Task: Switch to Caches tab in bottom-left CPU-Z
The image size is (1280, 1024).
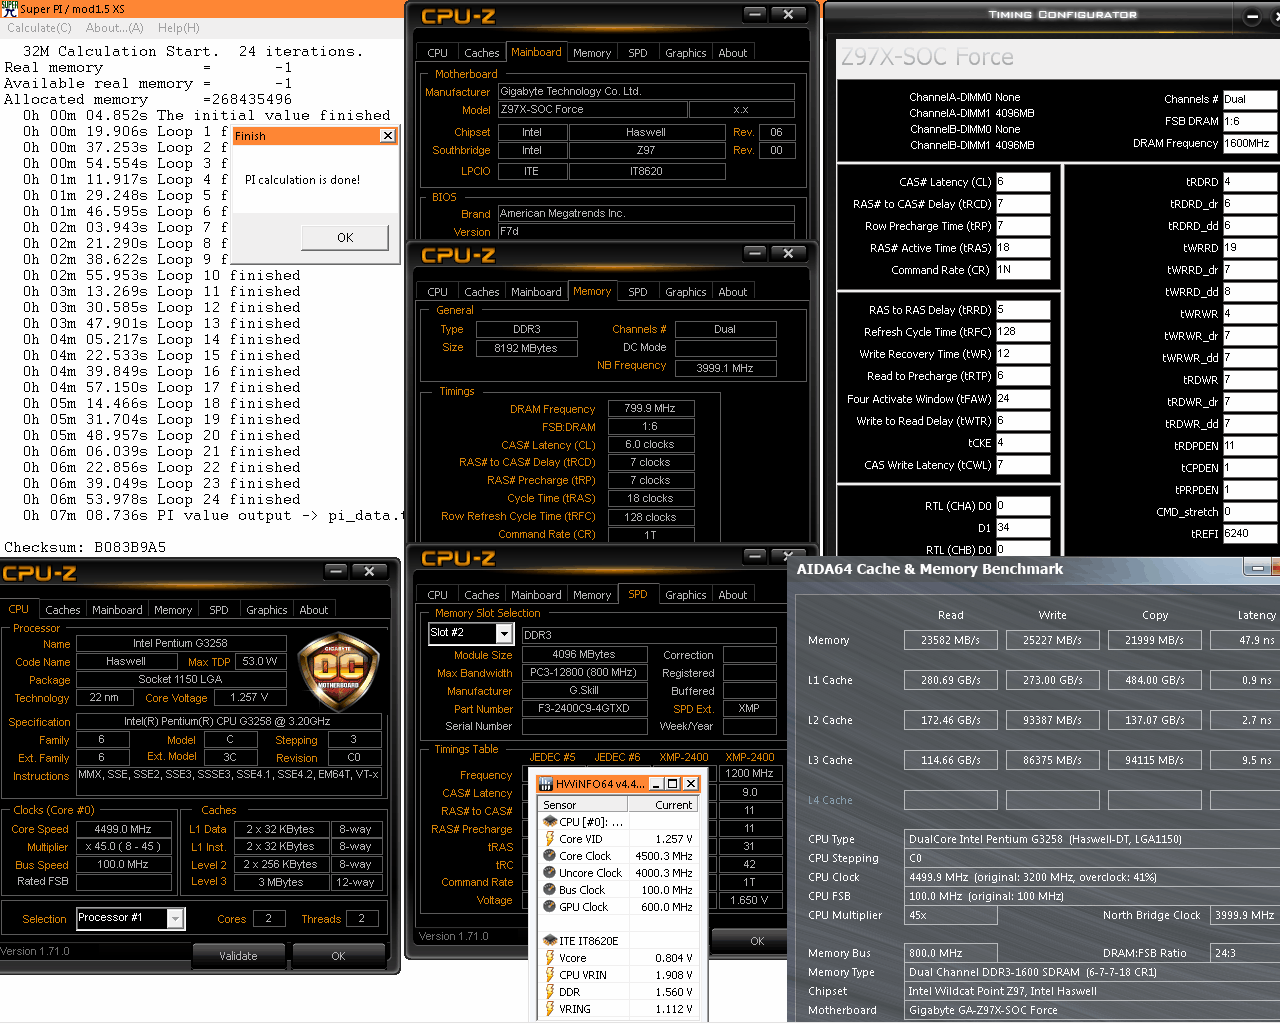Action: [x=62, y=610]
